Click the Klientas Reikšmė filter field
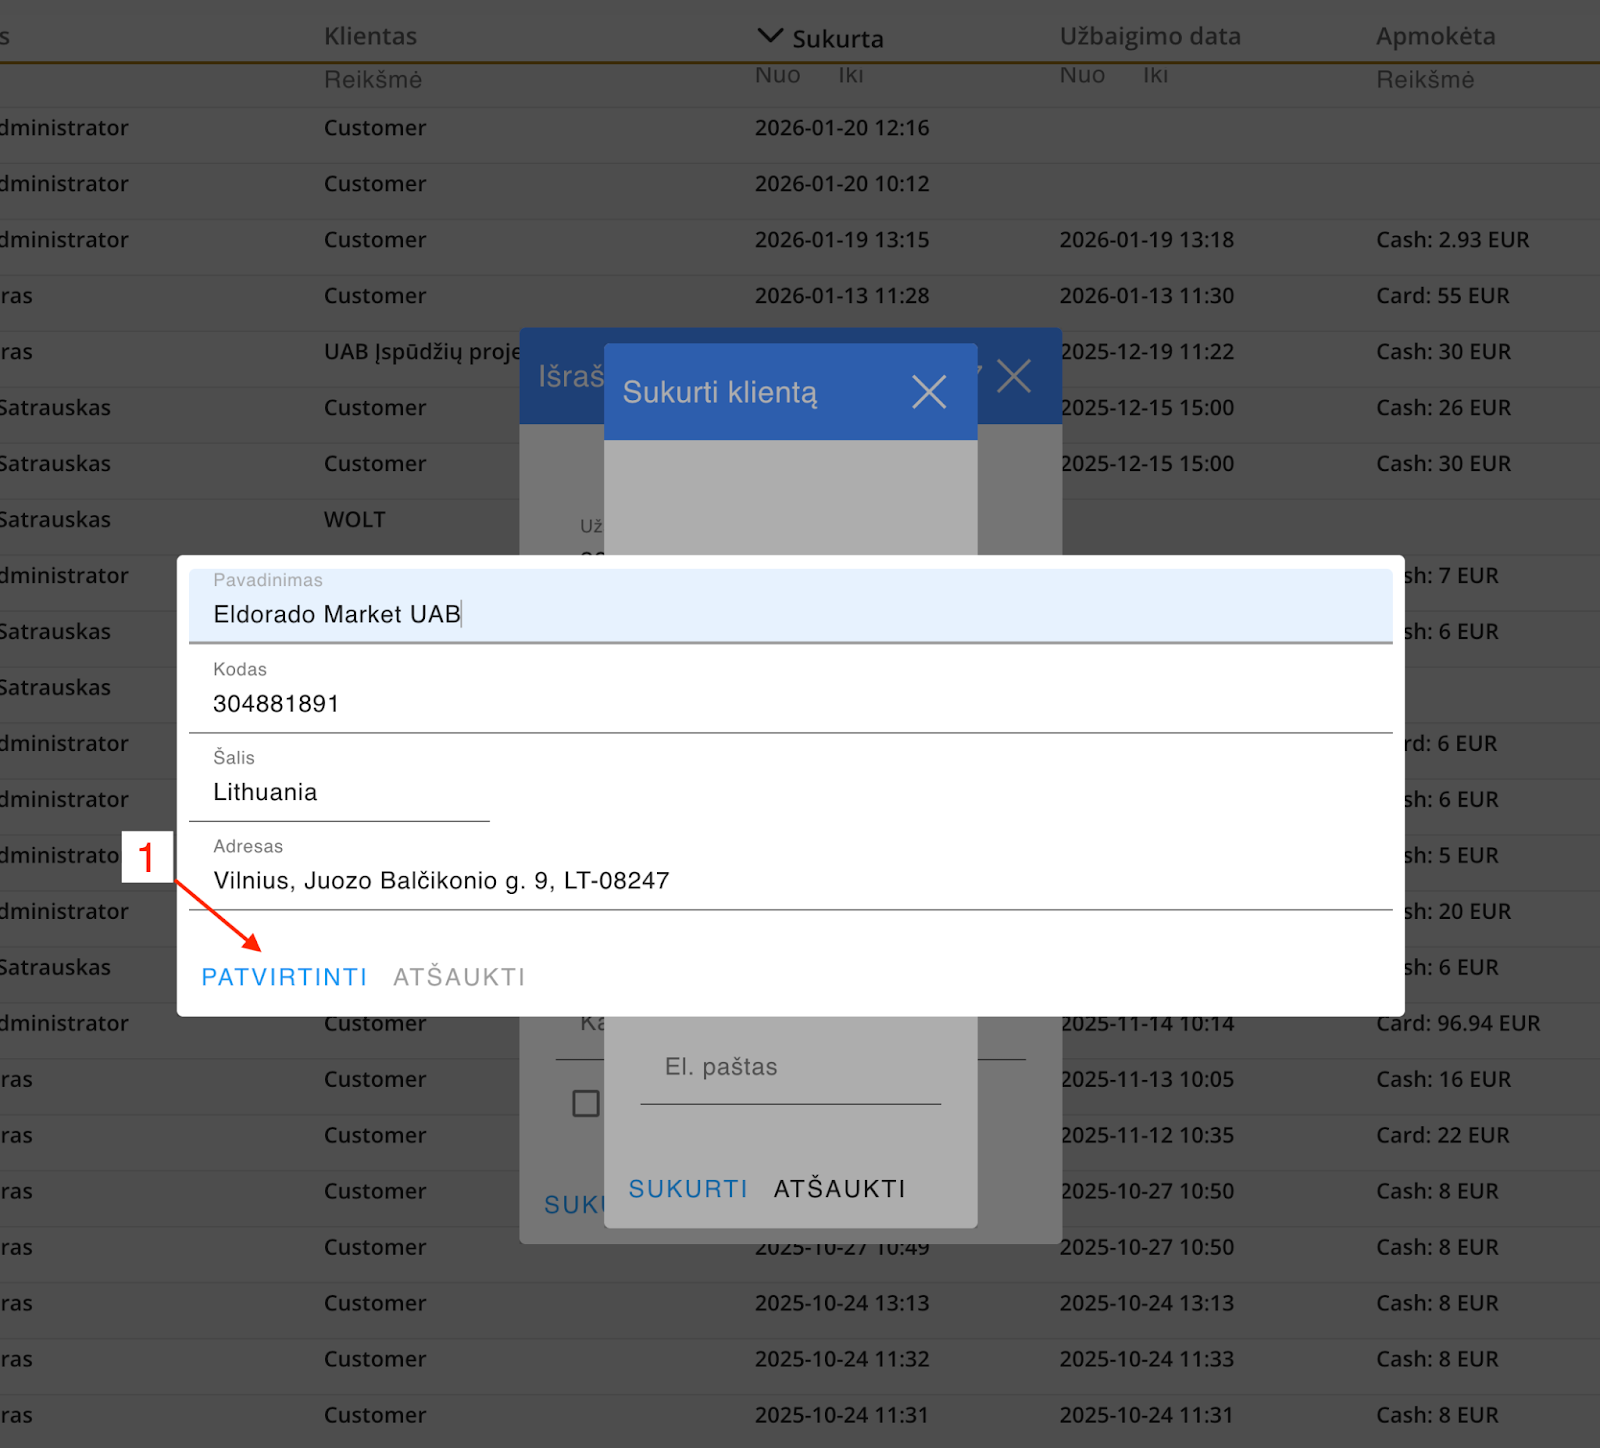Image resolution: width=1600 pixels, height=1448 pixels. pos(373,80)
